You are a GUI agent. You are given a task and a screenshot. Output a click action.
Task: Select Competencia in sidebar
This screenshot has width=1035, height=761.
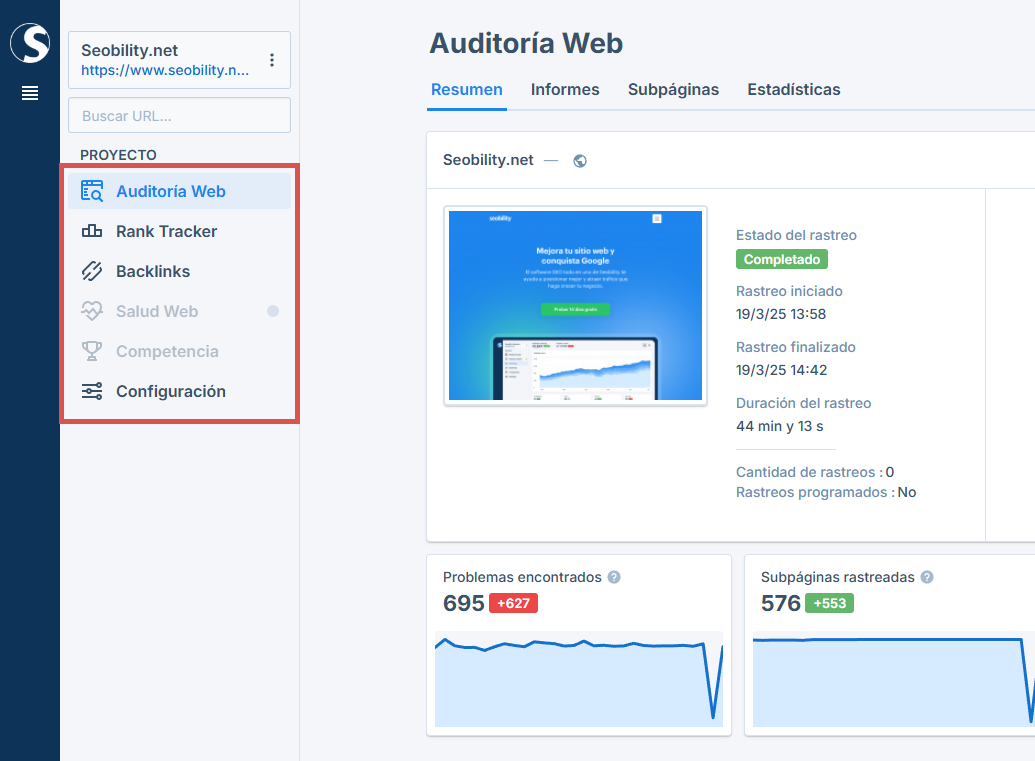[180, 351]
